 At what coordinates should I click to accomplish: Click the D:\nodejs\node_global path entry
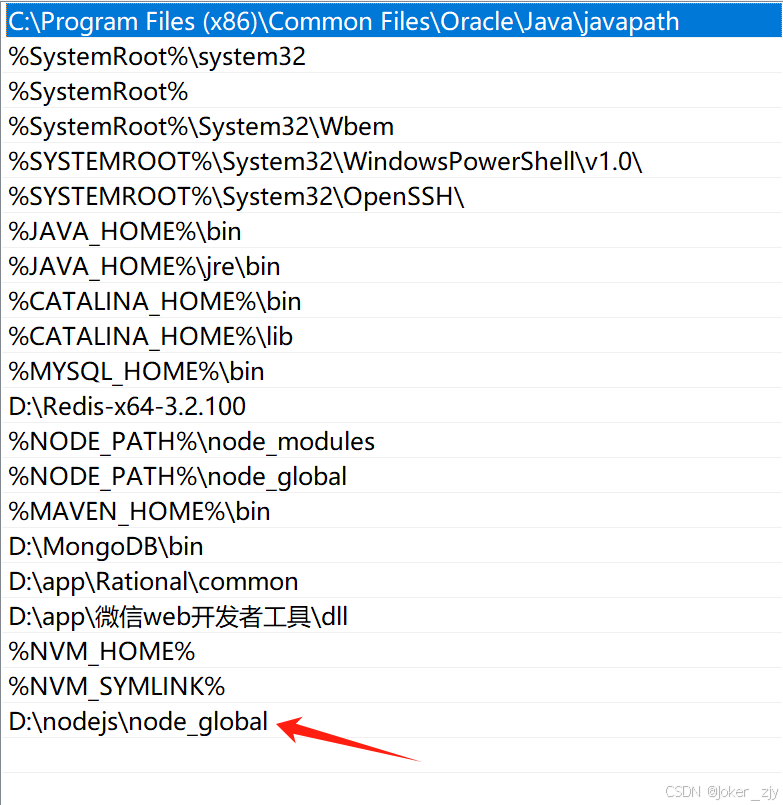(x=394, y=721)
